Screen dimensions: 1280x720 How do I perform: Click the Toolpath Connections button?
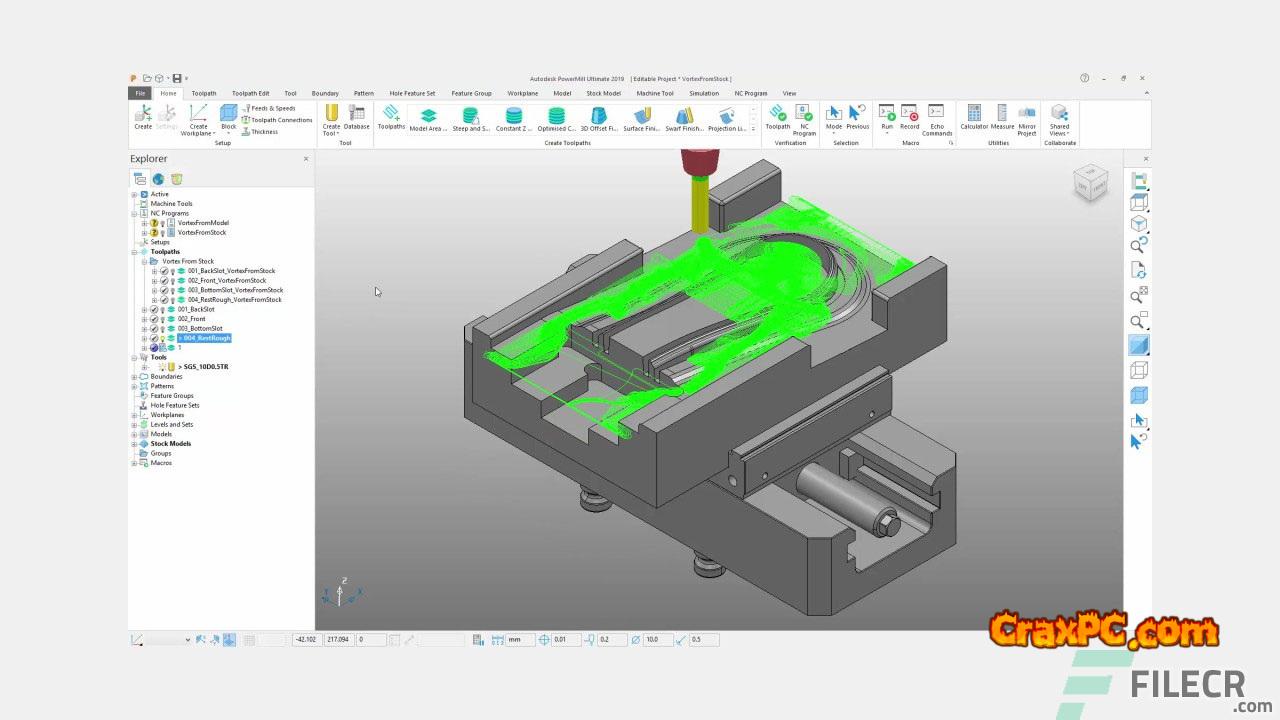coord(276,120)
